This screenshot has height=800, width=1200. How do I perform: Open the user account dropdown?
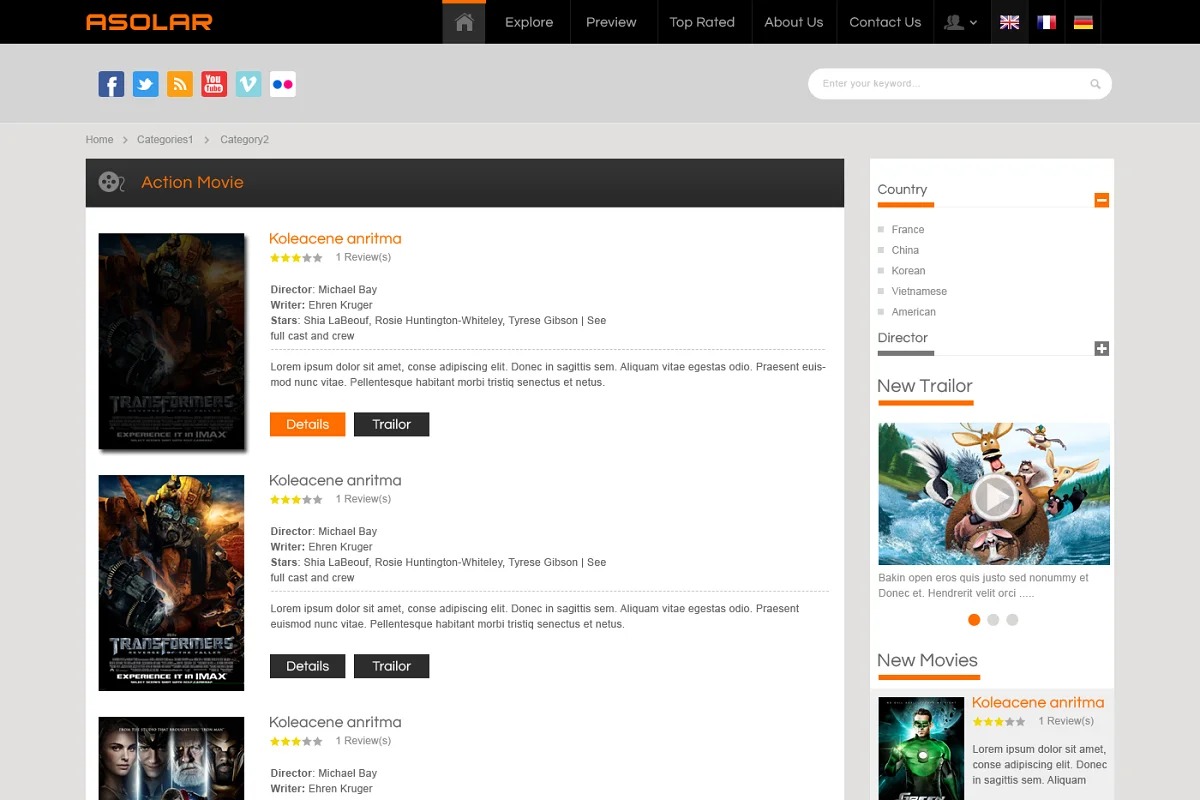click(x=962, y=22)
